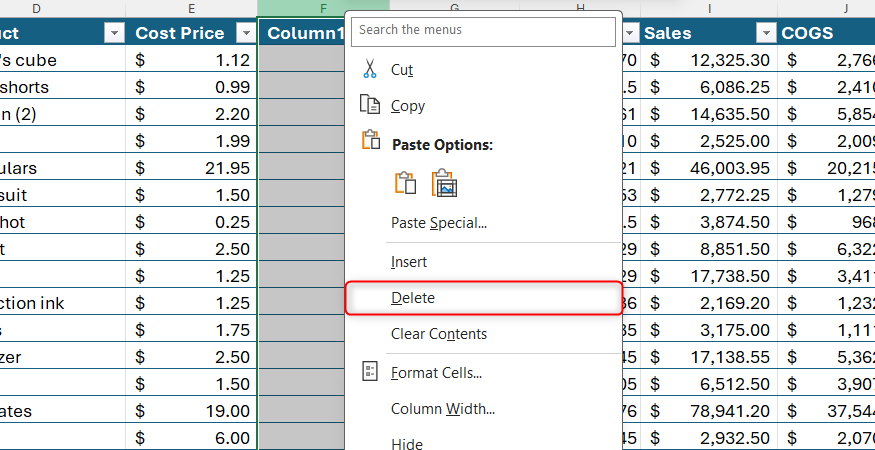Choose Delete to remove the column
This screenshot has width=875, height=450.
click(x=484, y=298)
